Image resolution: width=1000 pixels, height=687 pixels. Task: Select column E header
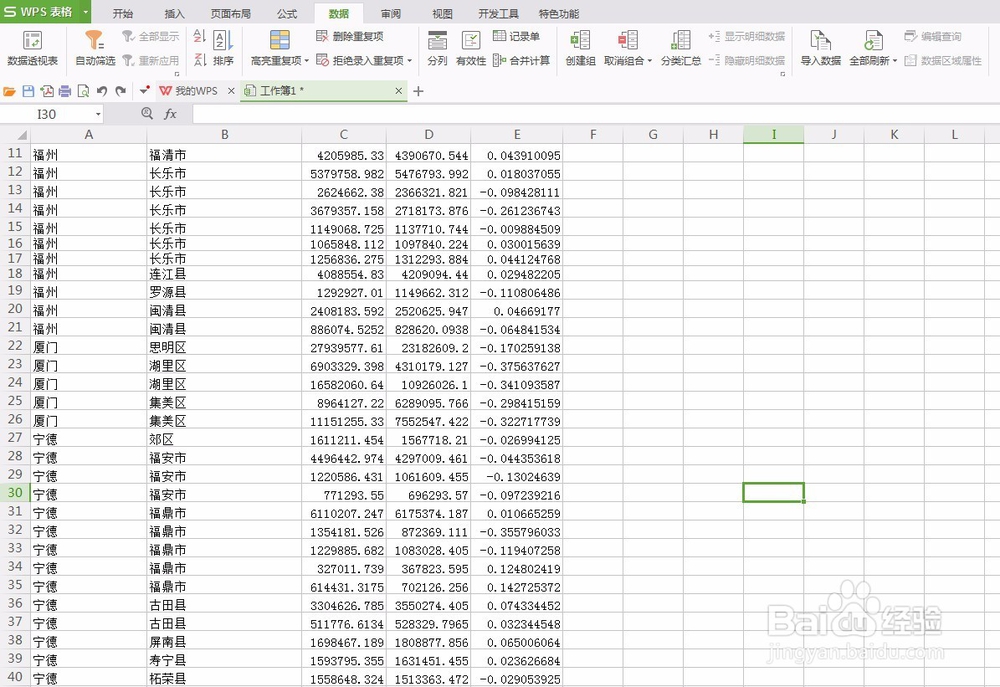click(x=517, y=135)
